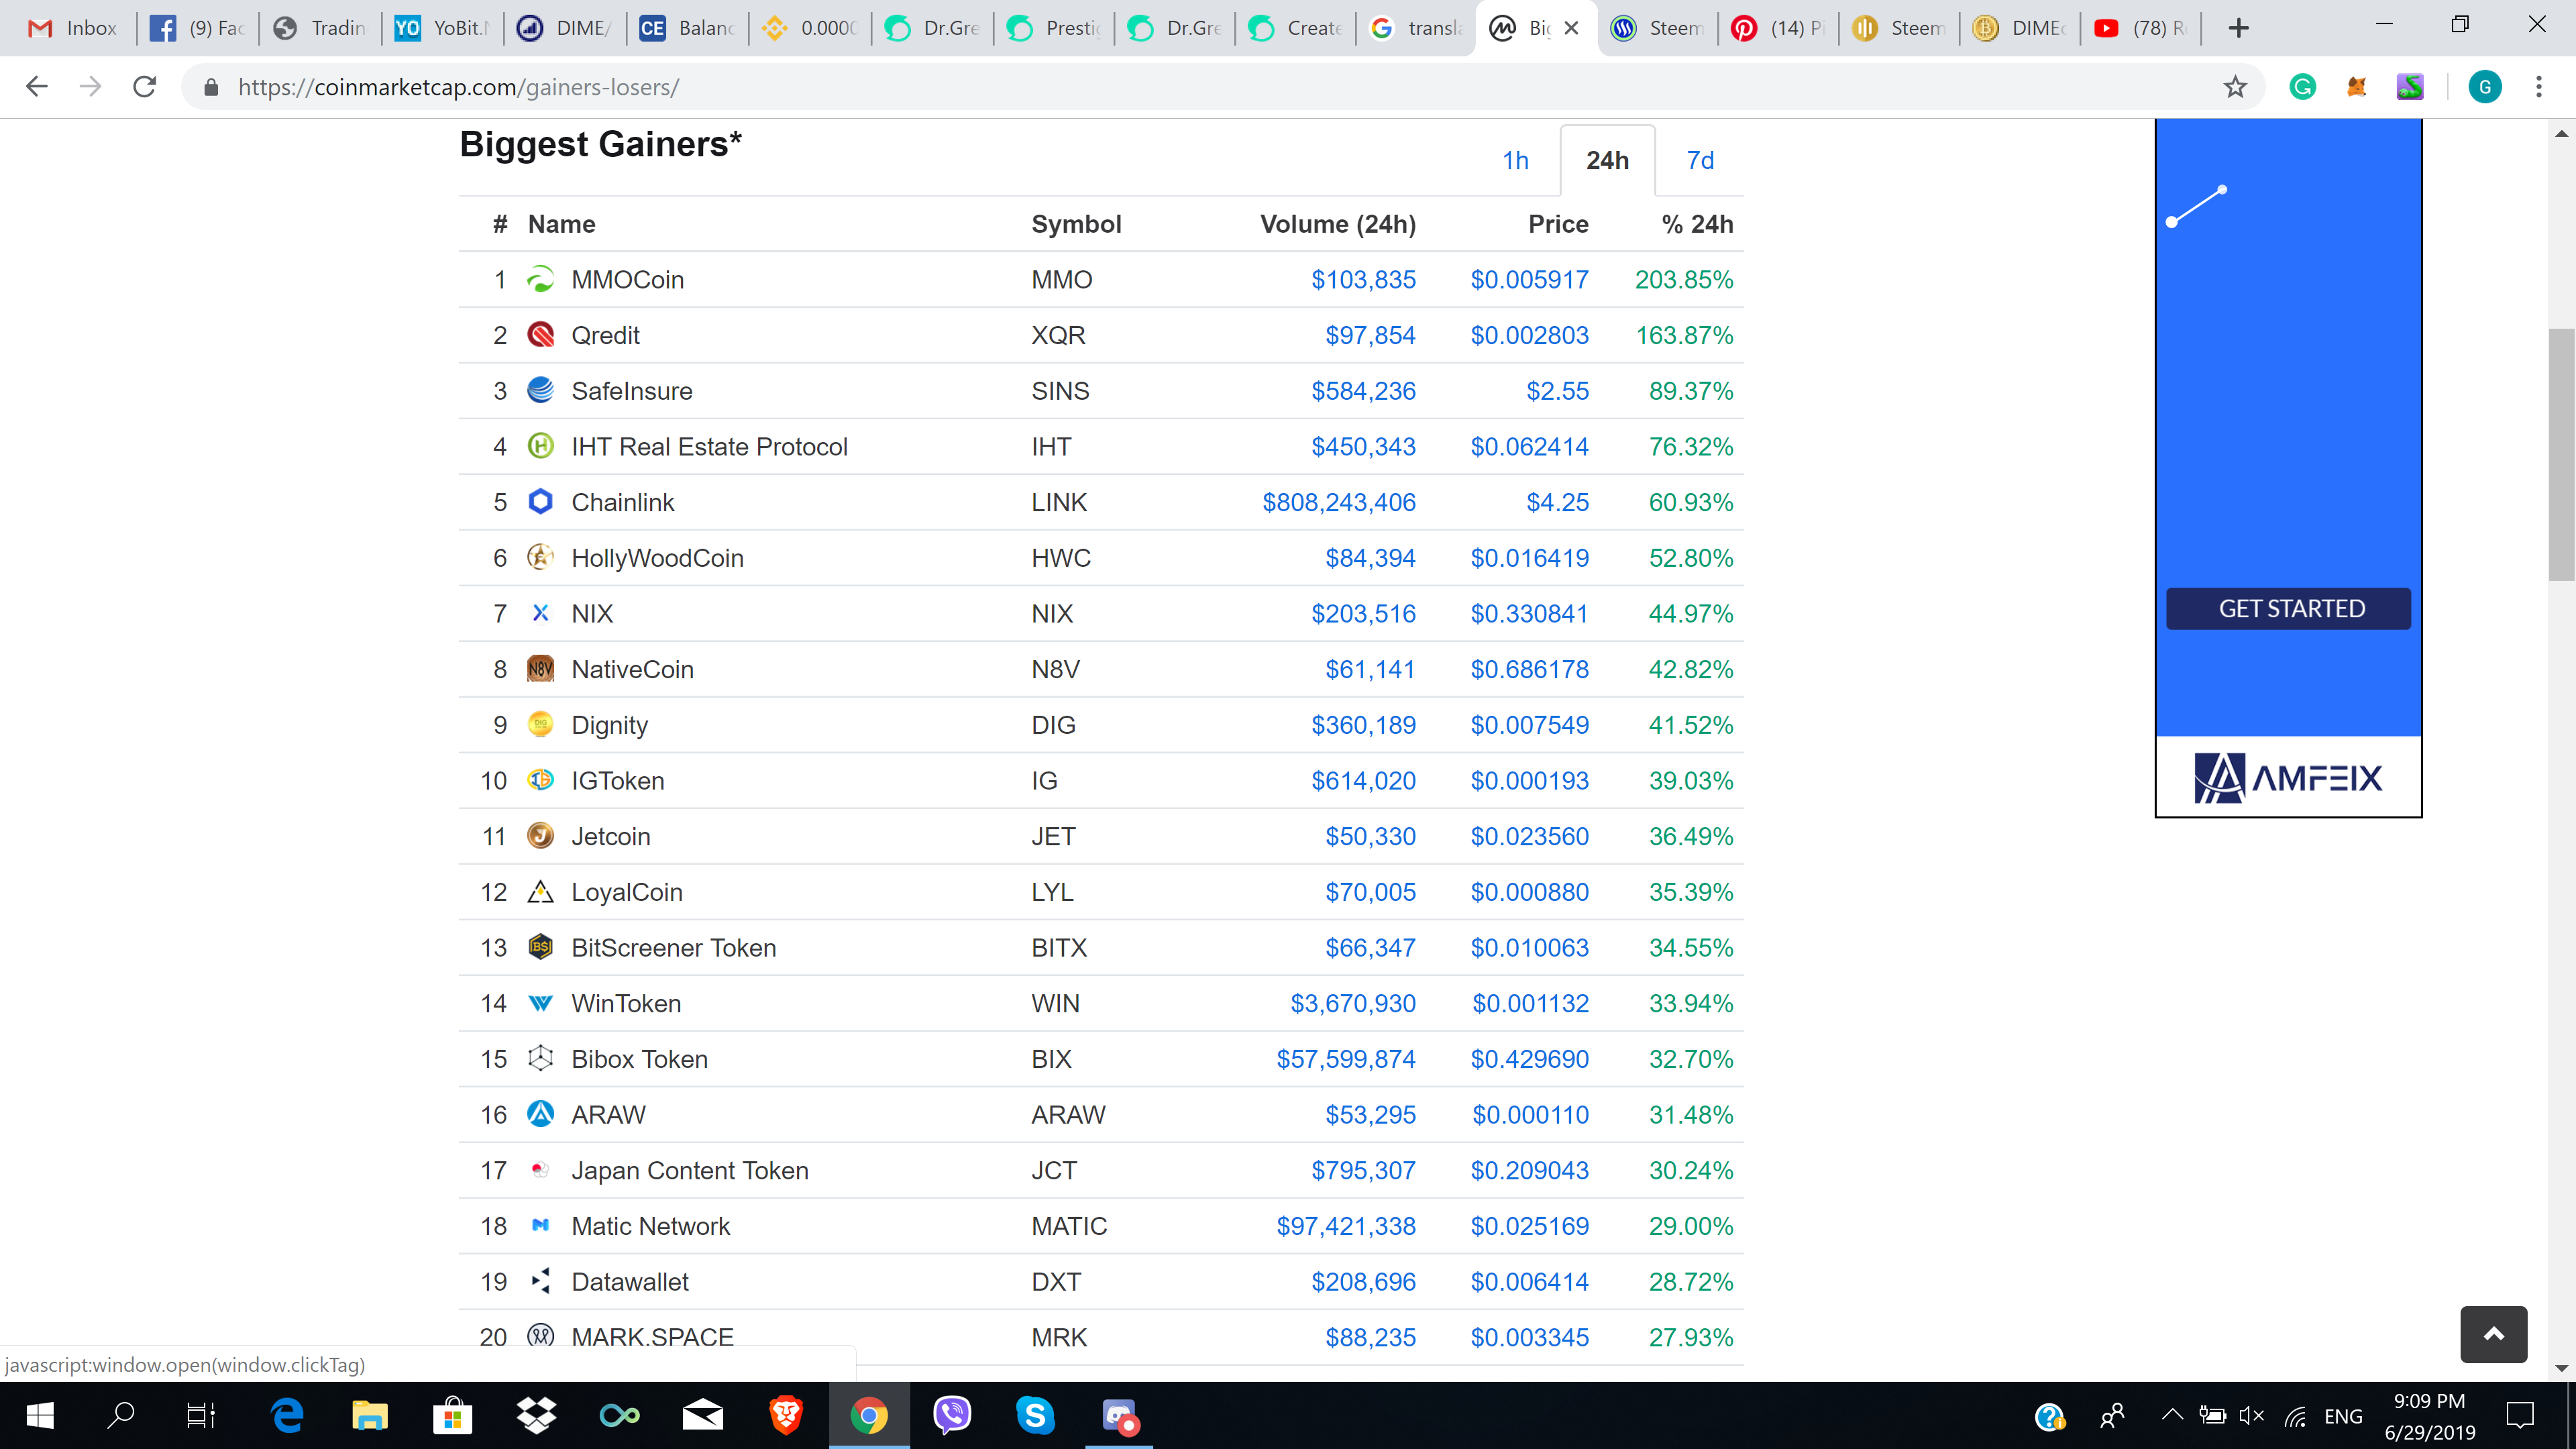This screenshot has height=1449, width=2576.
Task: Open Chrome's three-dot menu
Action: click(2538, 87)
